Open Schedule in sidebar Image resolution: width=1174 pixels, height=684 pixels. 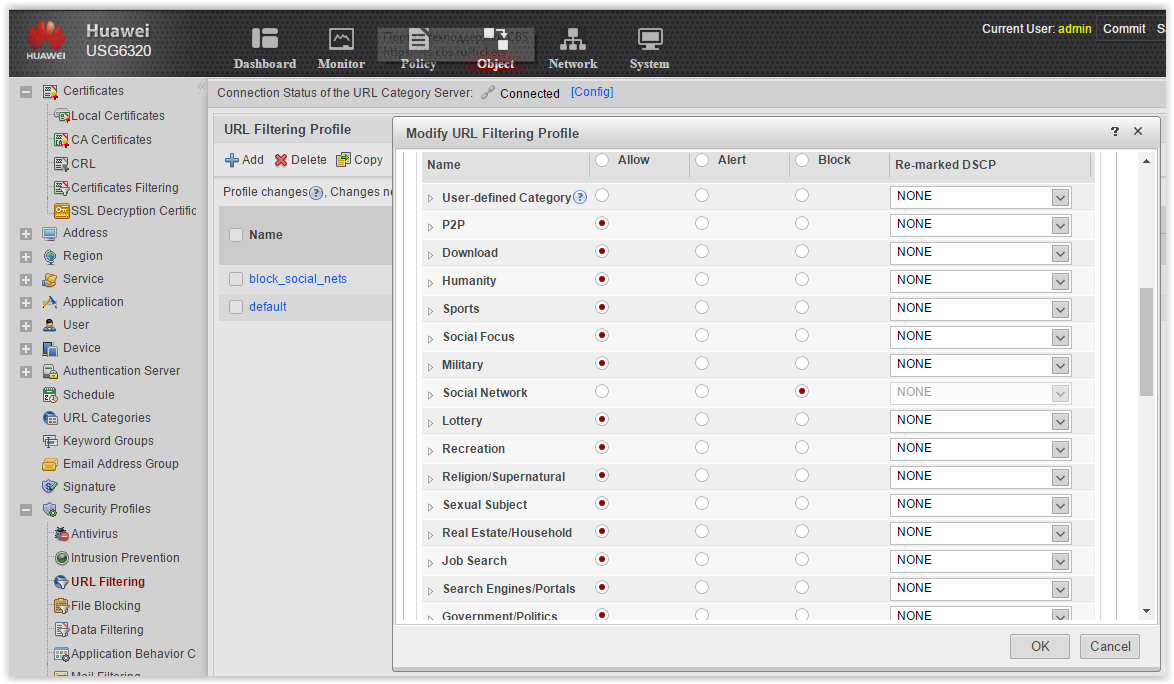coord(88,394)
